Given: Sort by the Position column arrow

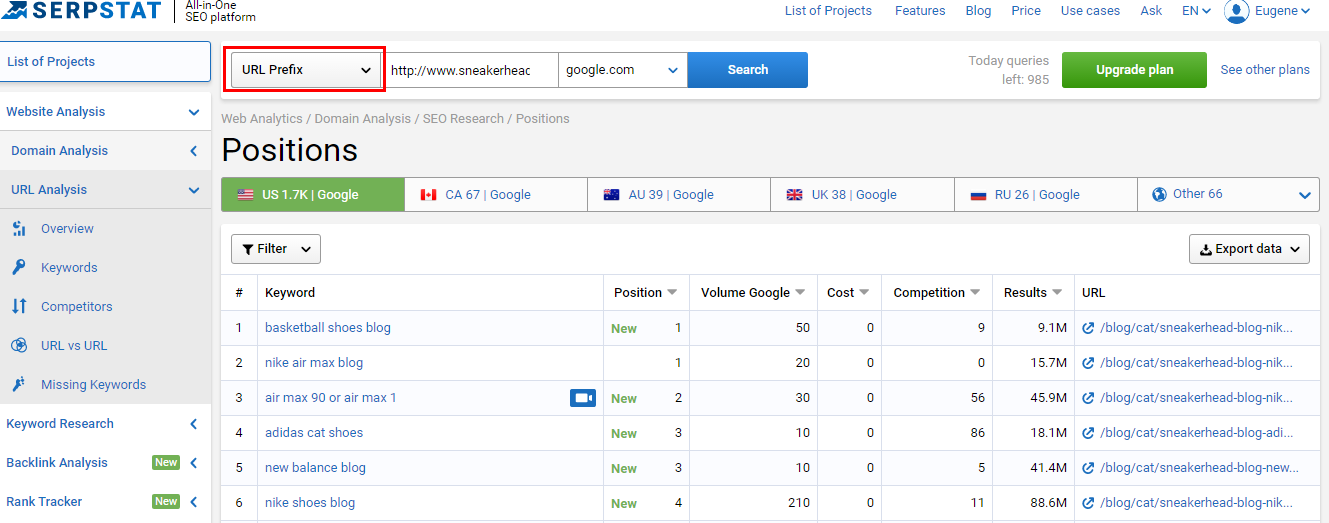Looking at the screenshot, I should coord(672,293).
